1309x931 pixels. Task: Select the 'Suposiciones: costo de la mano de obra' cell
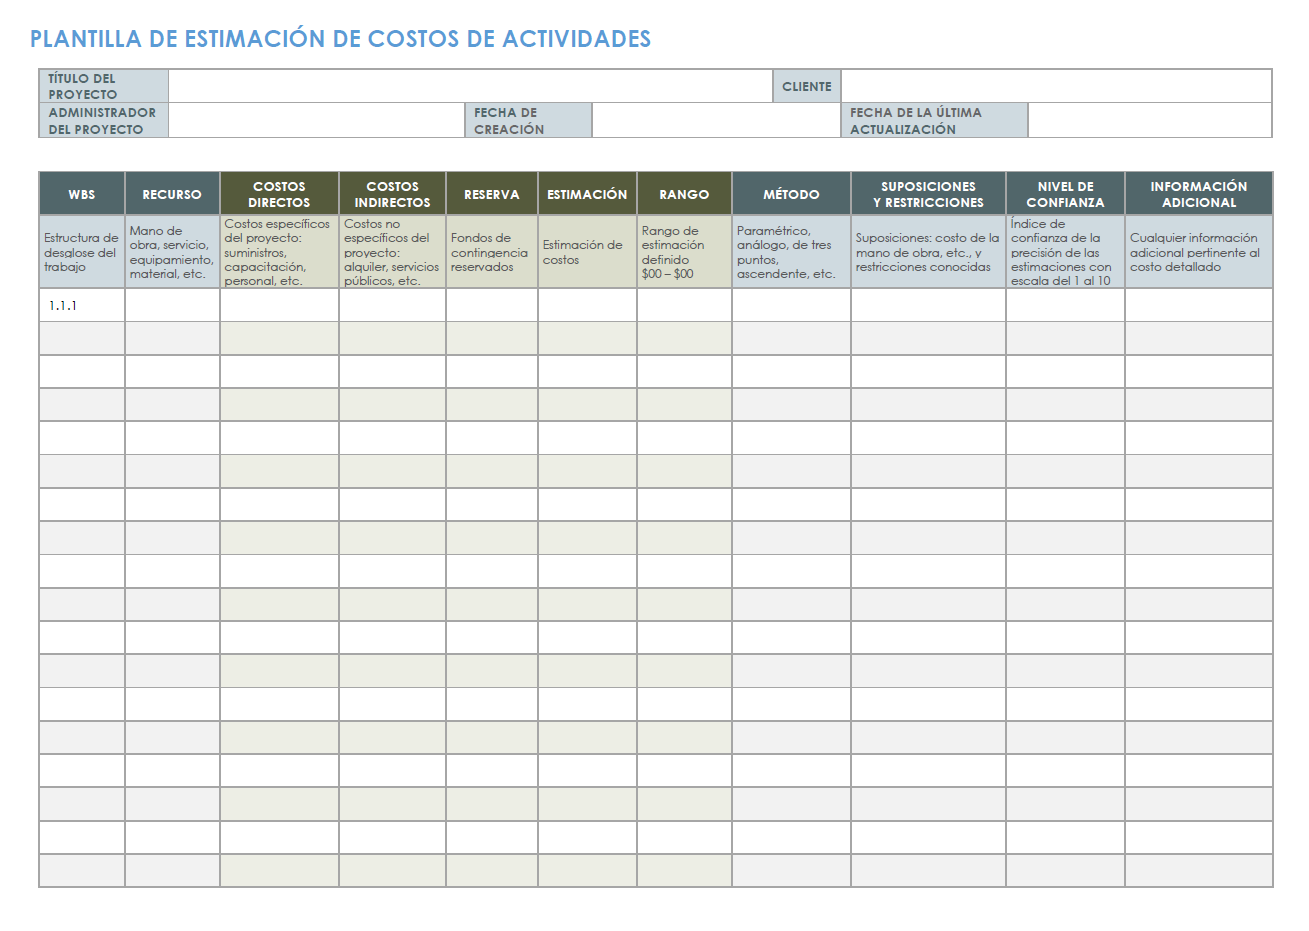click(x=928, y=252)
